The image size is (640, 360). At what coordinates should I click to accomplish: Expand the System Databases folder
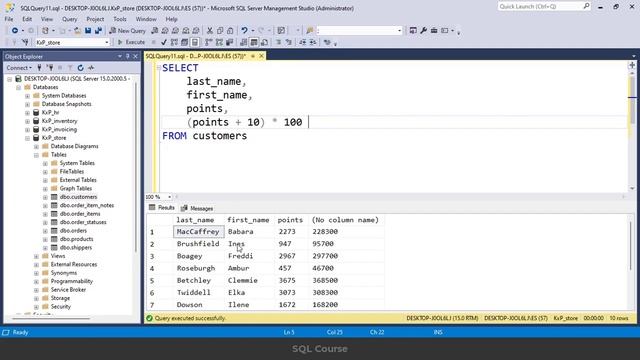point(27,96)
